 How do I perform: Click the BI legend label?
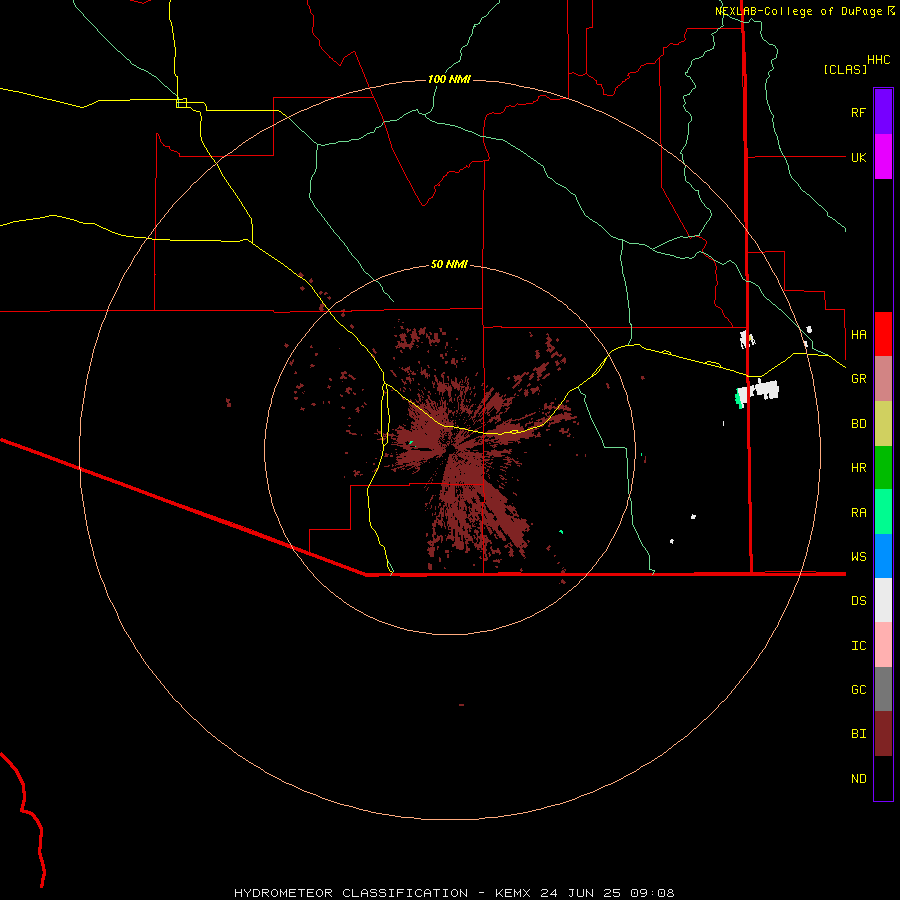[x=858, y=734]
